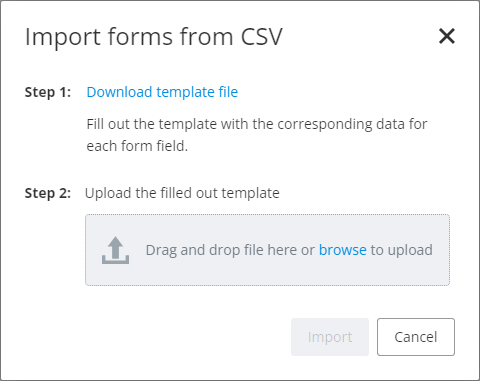The image size is (480, 381).
Task: Click the Upload the filled out template text
Action: coord(182,193)
